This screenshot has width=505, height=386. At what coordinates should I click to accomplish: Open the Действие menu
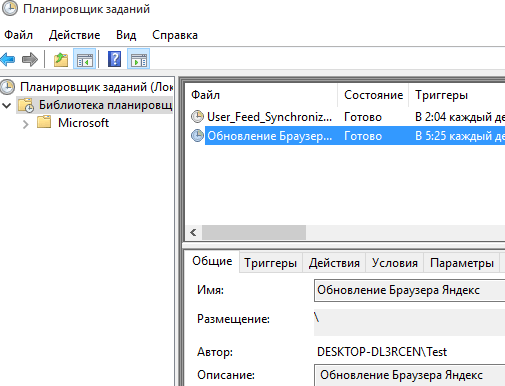[74, 35]
